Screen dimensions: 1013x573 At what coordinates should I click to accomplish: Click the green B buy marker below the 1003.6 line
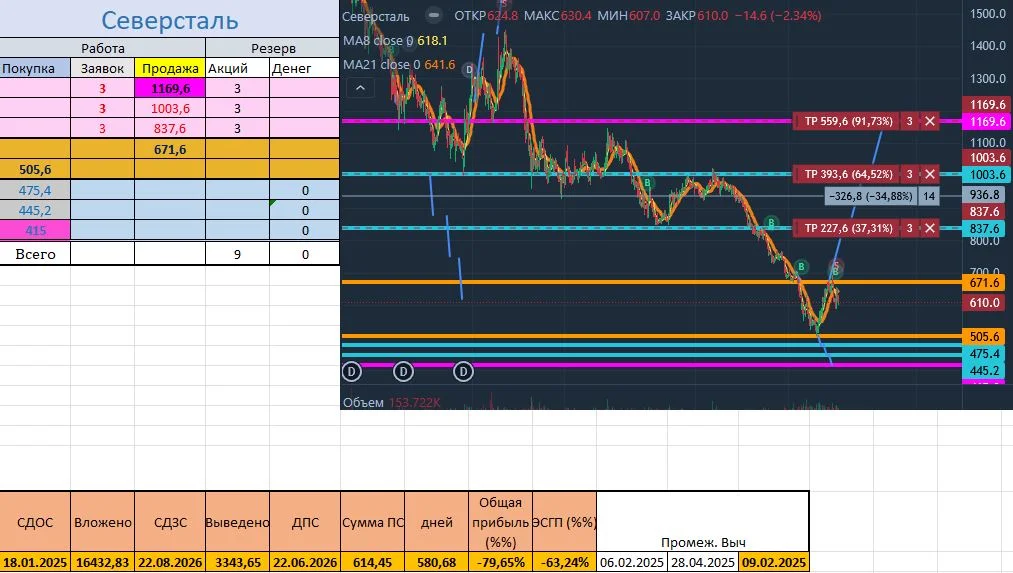click(x=647, y=183)
